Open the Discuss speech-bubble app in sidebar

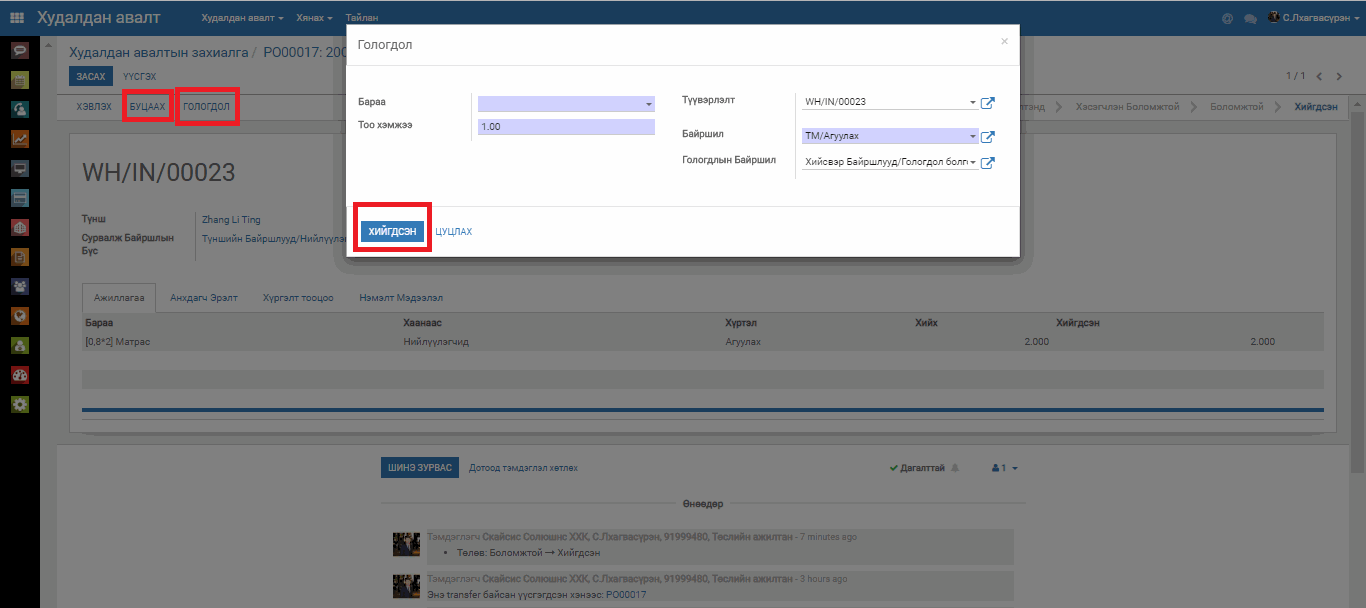click(20, 51)
